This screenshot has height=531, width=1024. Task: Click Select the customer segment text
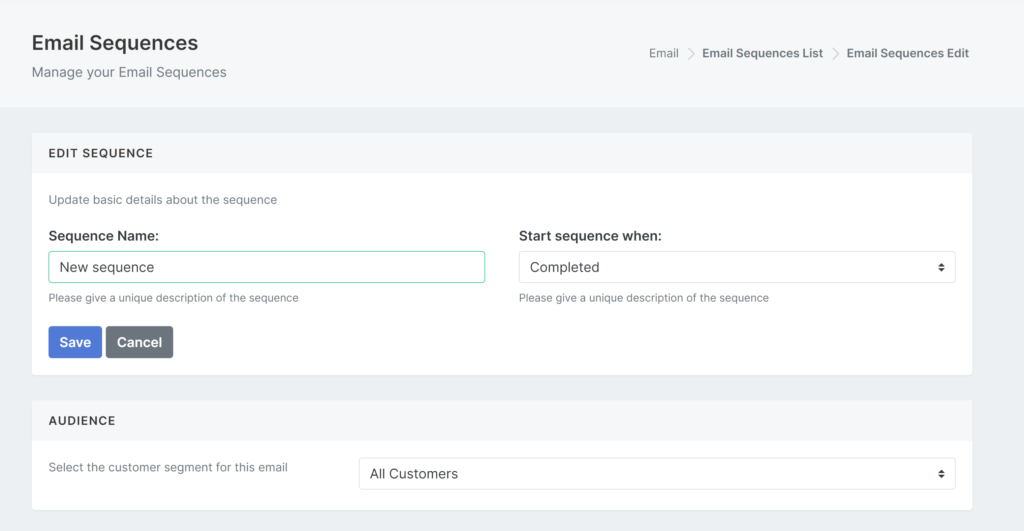coord(168,468)
